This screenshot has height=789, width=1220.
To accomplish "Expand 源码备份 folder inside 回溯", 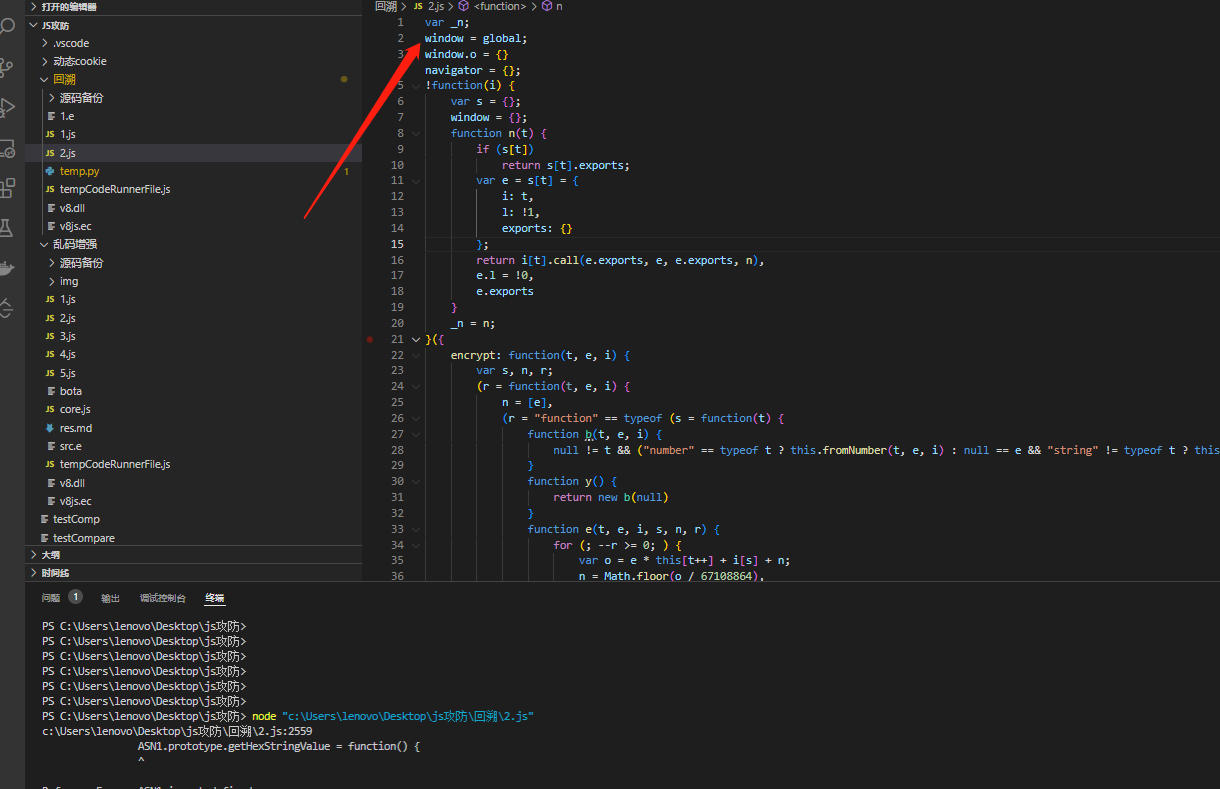I will coord(52,98).
